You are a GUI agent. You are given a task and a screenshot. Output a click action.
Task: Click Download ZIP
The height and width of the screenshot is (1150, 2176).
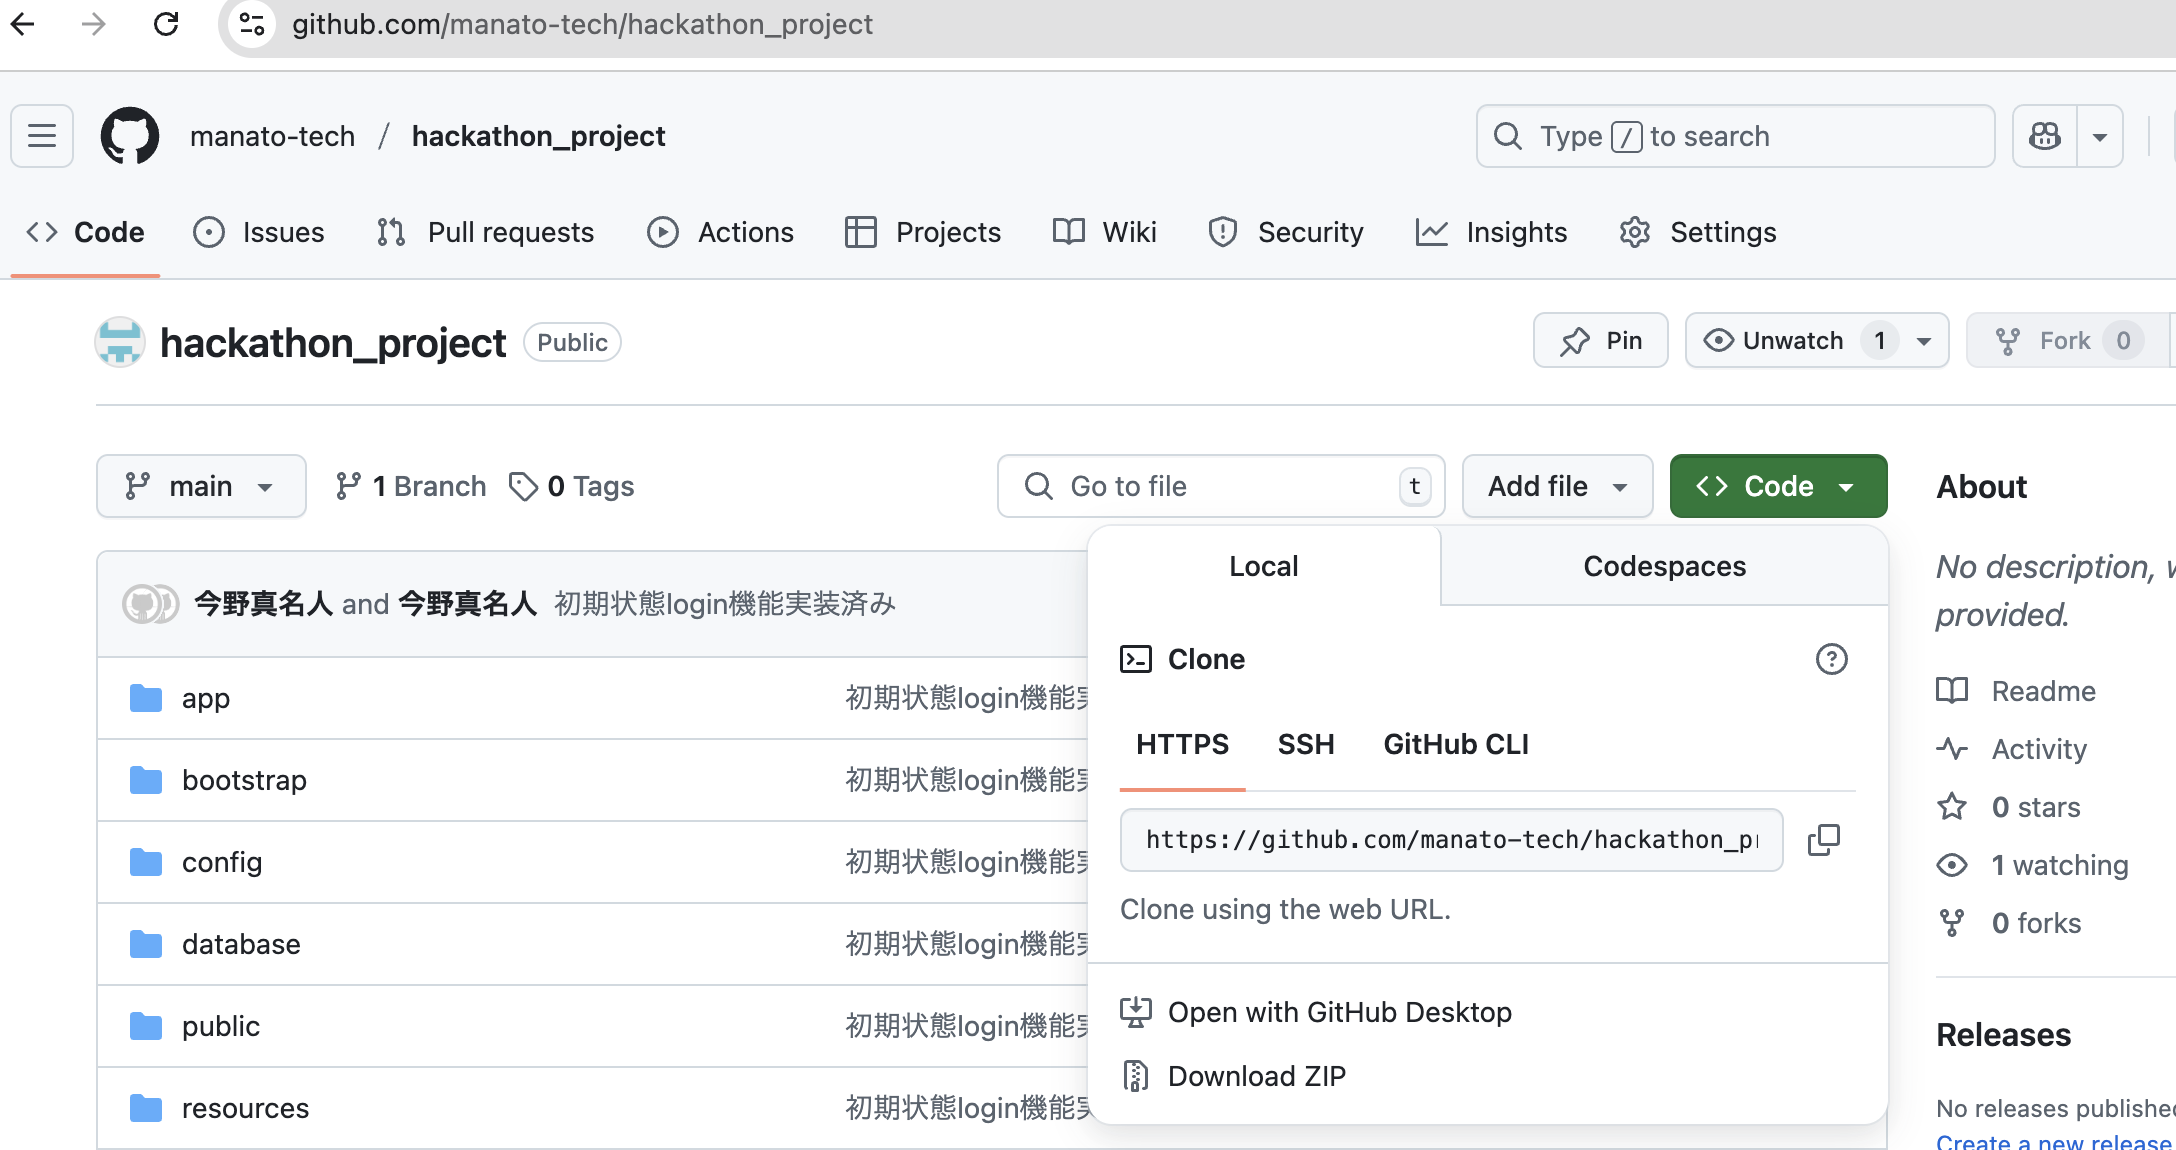point(1256,1076)
